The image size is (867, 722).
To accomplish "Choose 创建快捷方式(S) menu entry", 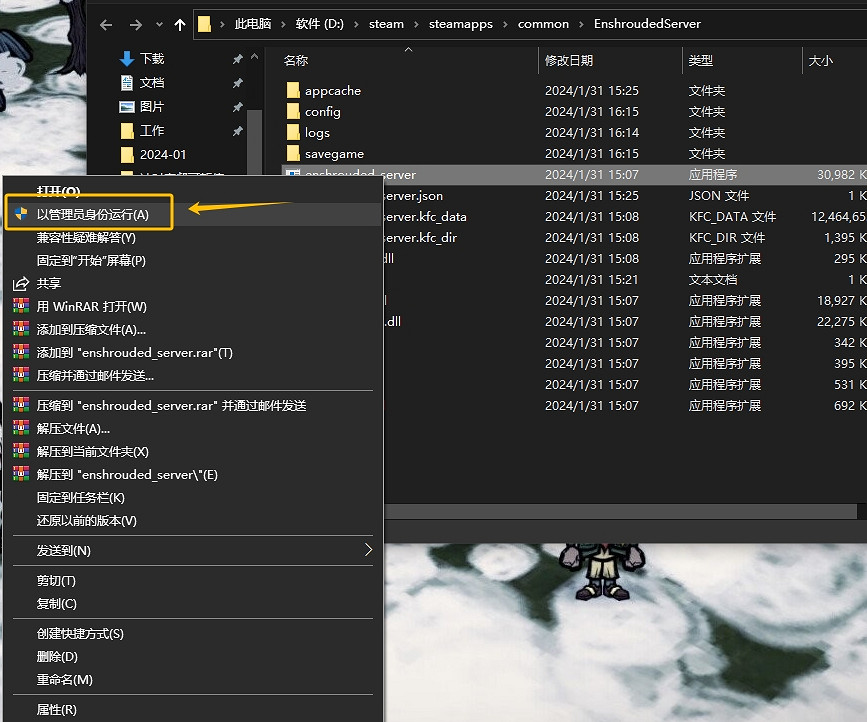I will [x=80, y=633].
